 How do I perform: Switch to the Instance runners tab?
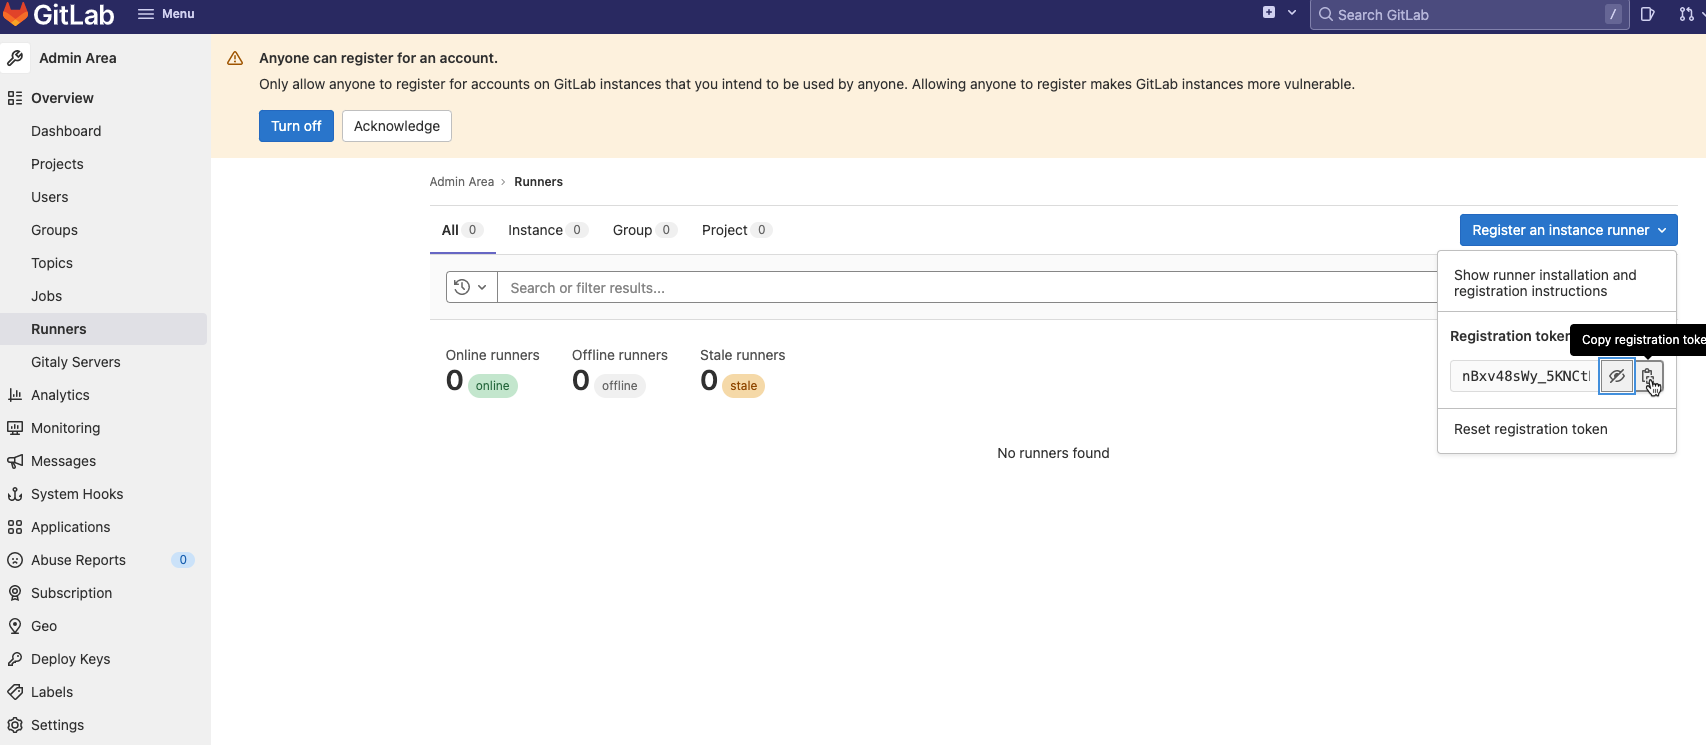[x=547, y=230]
